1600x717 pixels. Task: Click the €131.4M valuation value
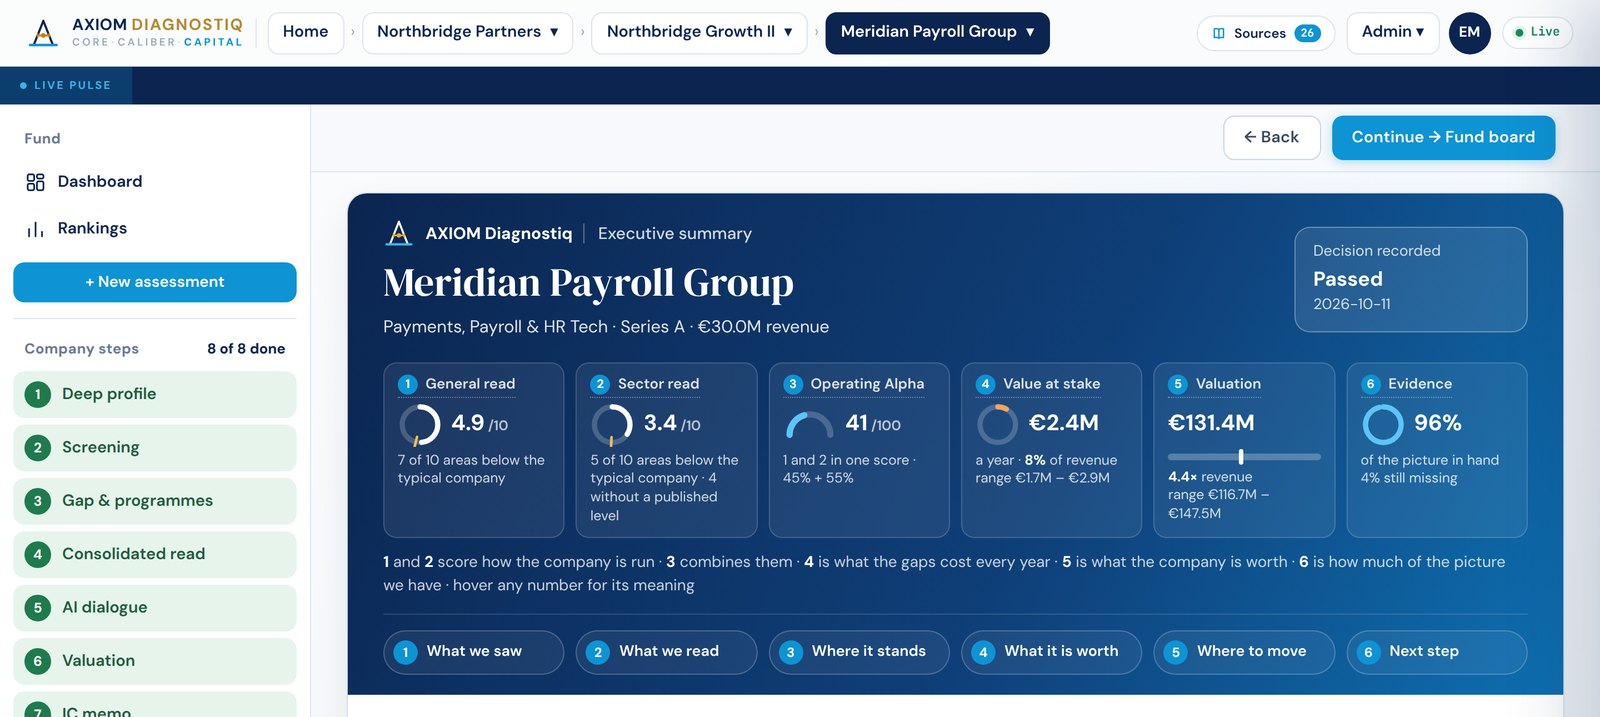[1211, 423]
